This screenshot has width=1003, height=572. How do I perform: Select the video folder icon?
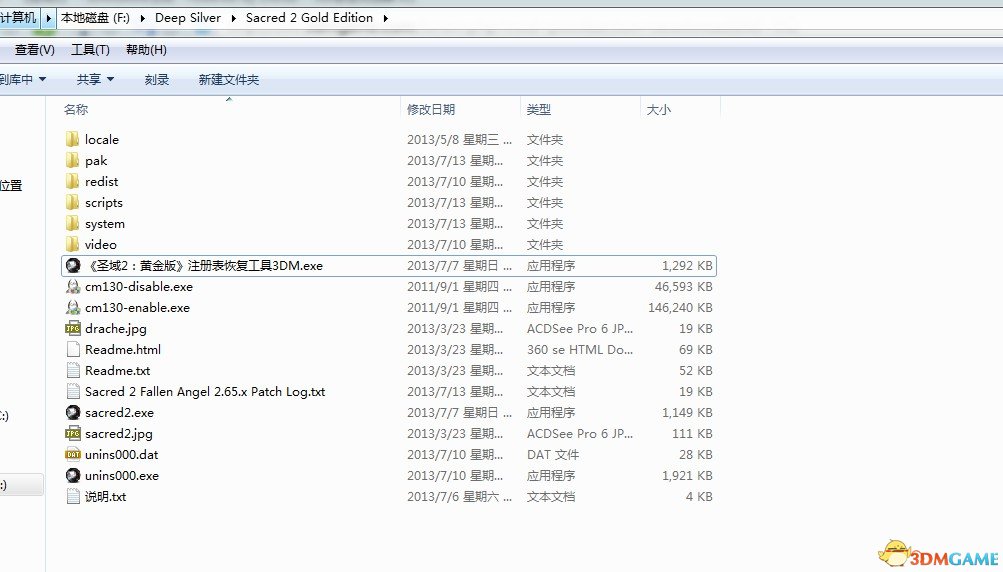pos(73,244)
